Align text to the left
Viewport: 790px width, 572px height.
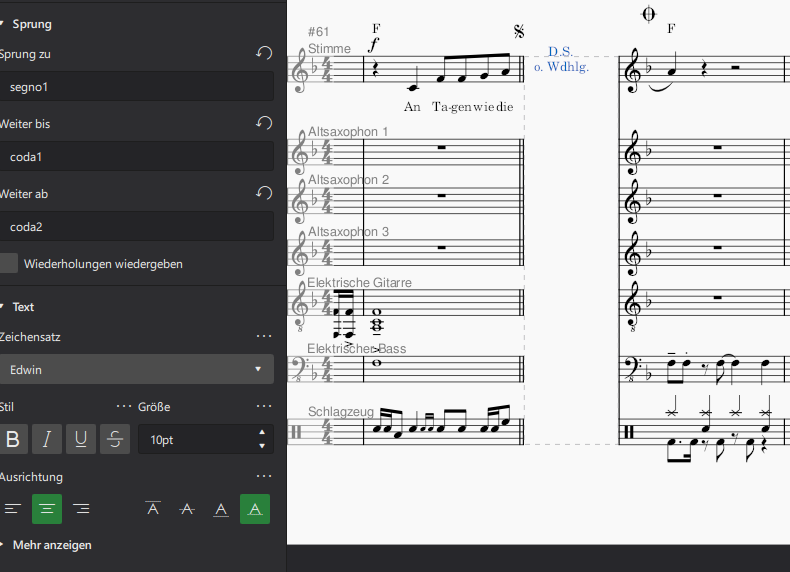(13, 509)
